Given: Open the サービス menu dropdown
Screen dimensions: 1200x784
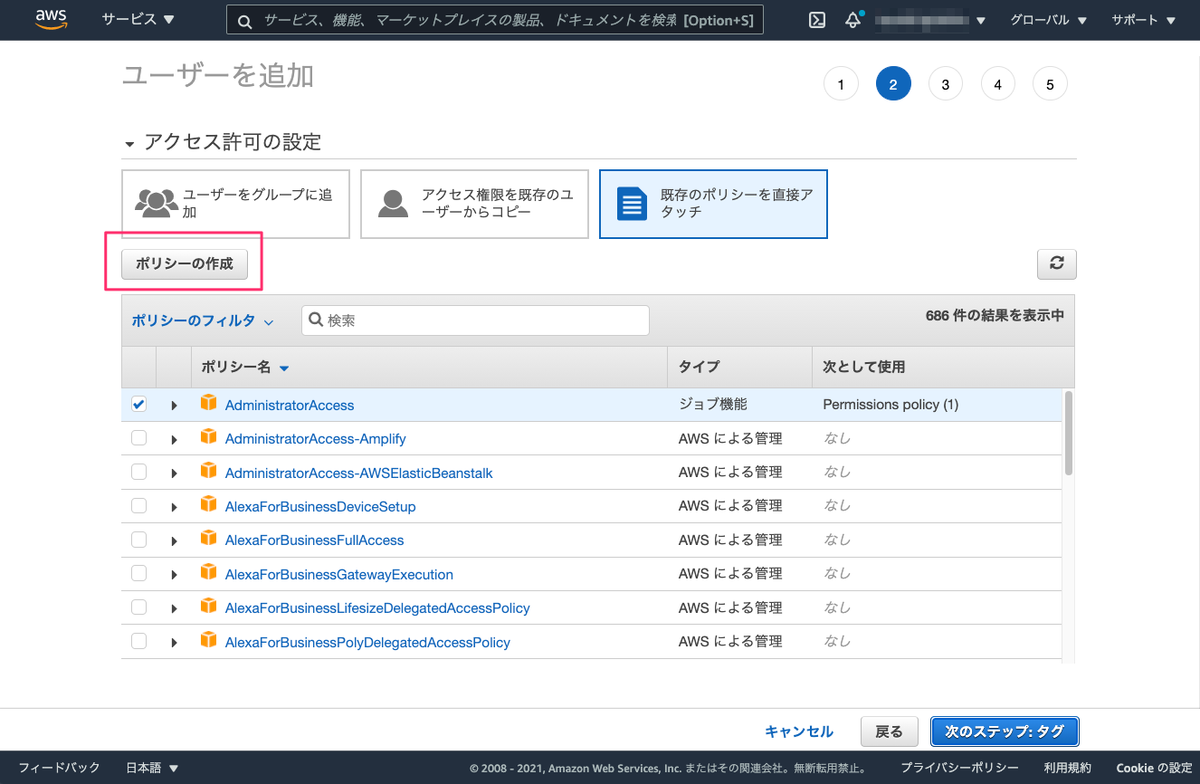Looking at the screenshot, I should pyautogui.click(x=138, y=19).
